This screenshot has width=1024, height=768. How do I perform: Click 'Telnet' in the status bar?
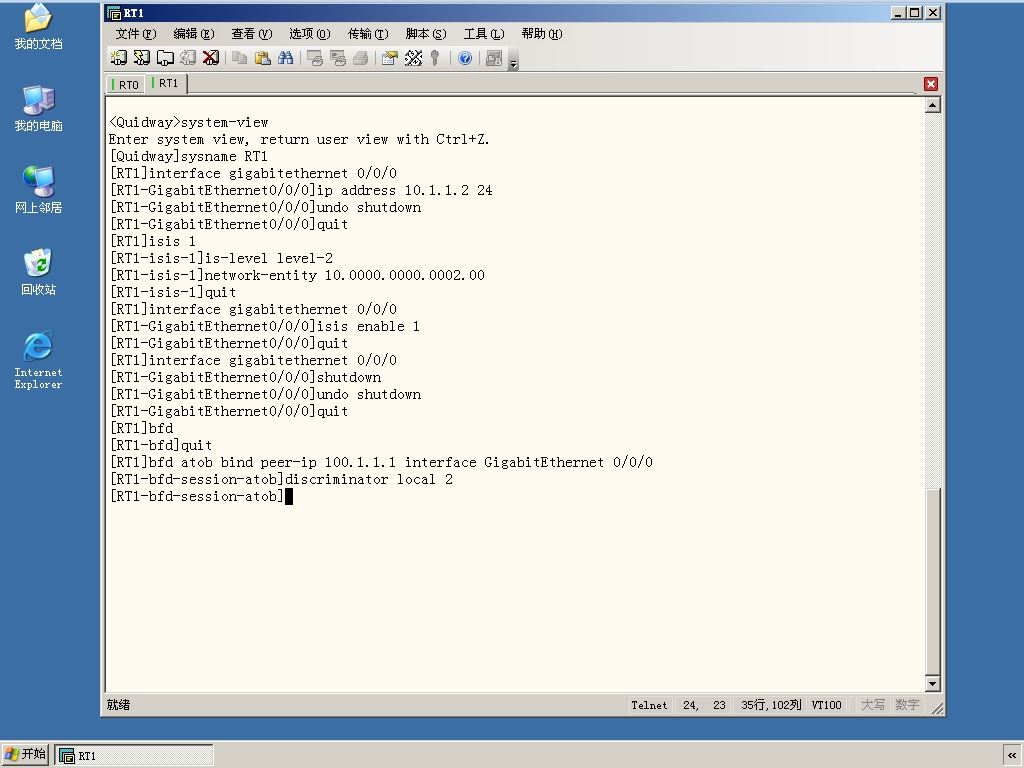[649, 705]
